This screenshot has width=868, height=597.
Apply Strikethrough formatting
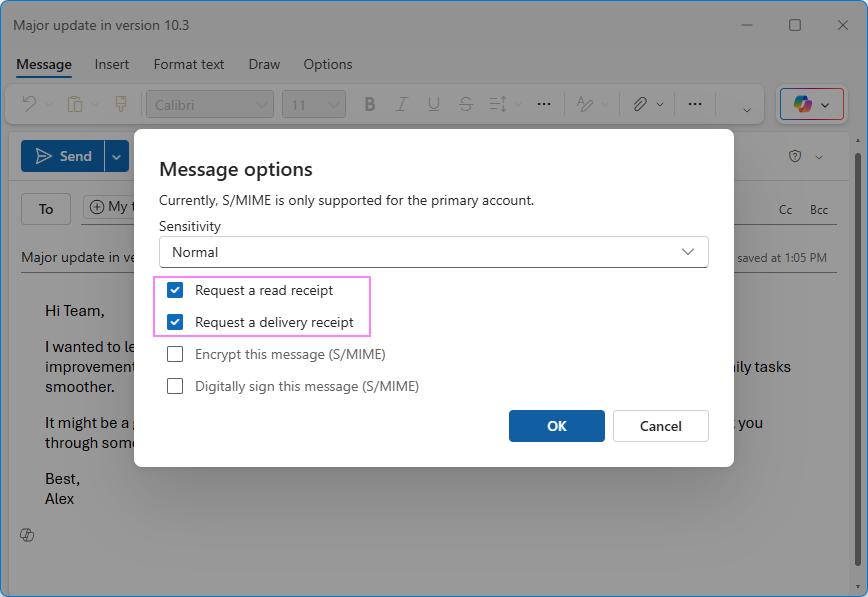tap(465, 103)
